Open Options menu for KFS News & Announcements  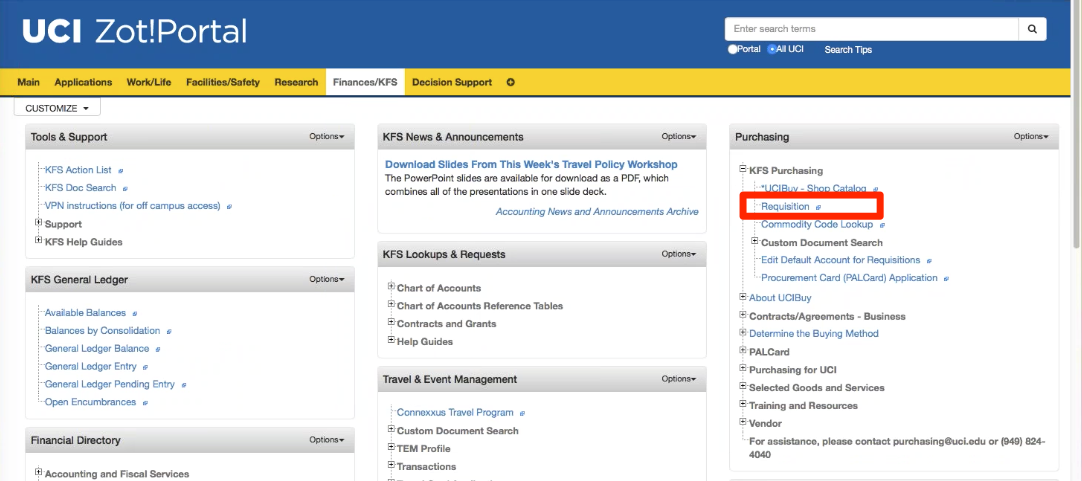coord(679,137)
